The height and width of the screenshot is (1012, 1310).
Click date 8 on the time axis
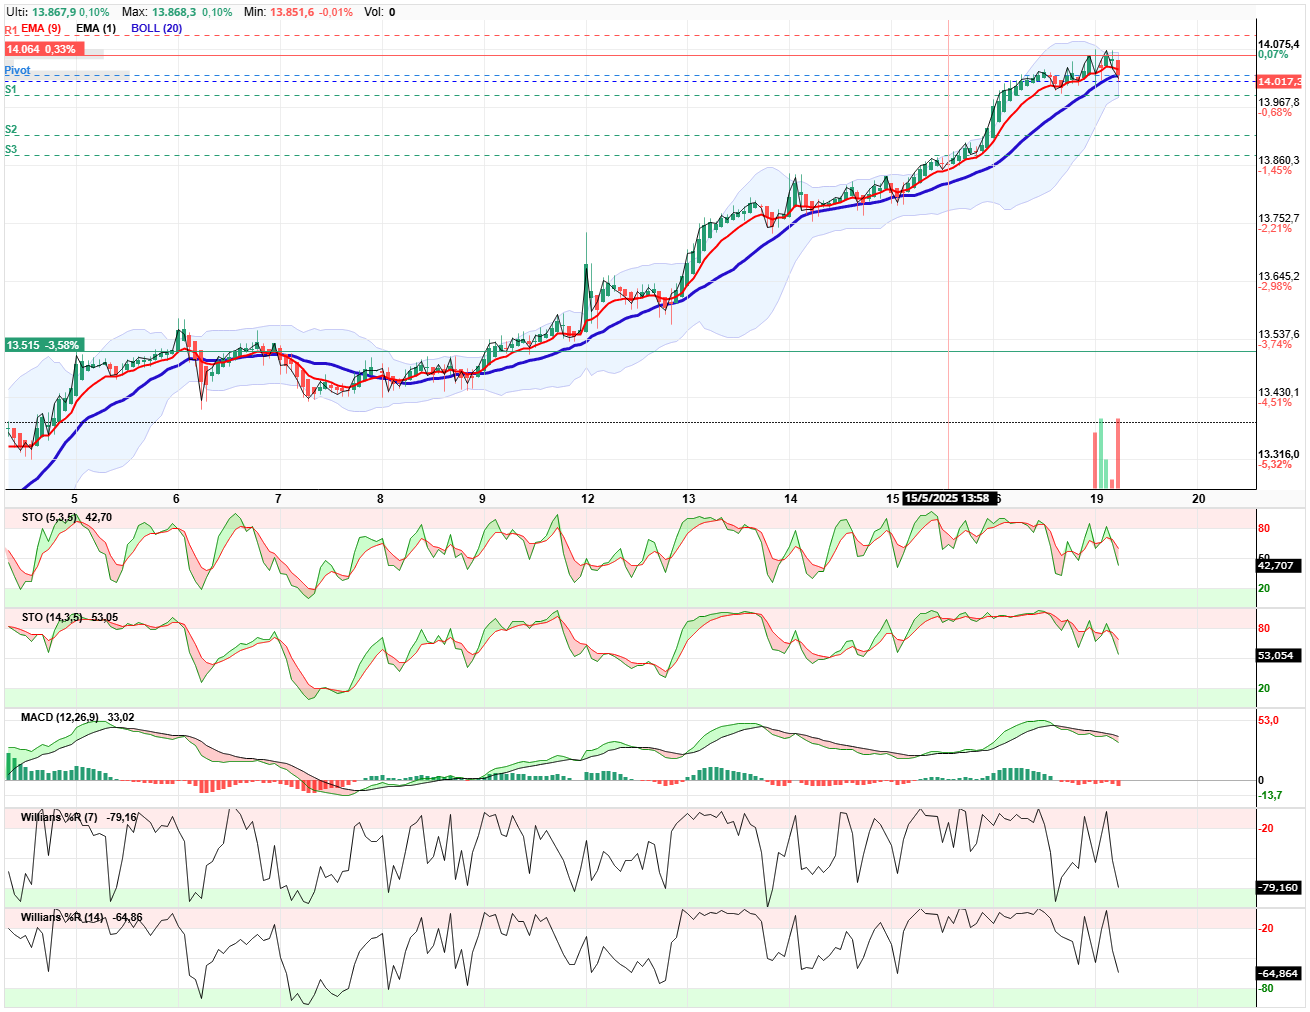pos(381,498)
